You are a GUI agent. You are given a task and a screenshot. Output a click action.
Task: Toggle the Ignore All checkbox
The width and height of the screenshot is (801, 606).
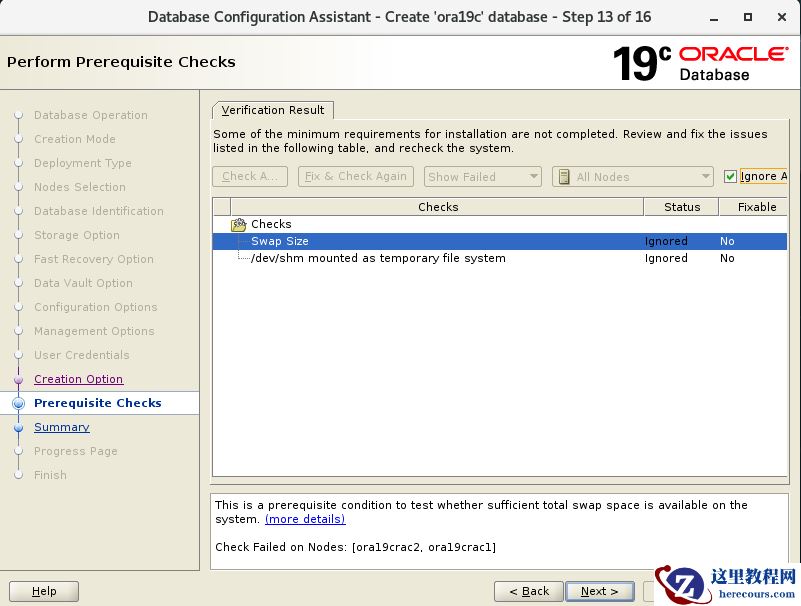point(731,177)
